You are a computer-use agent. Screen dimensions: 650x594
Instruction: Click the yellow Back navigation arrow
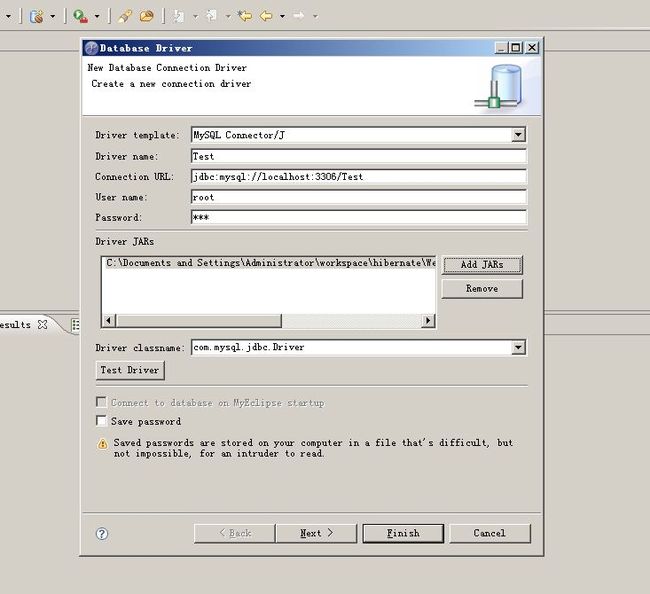click(x=266, y=16)
